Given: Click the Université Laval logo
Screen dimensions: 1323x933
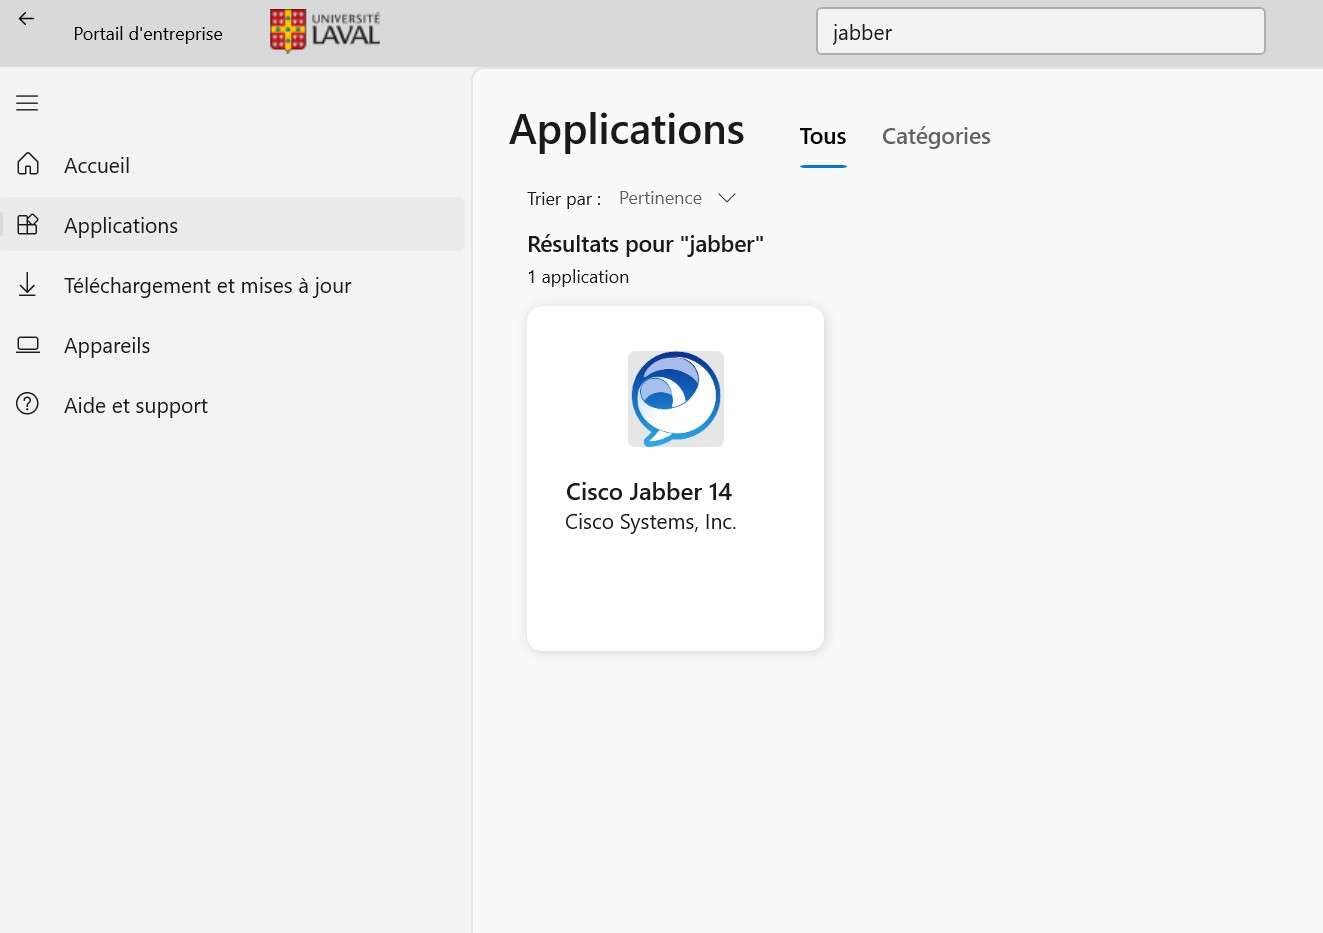Looking at the screenshot, I should pos(325,31).
